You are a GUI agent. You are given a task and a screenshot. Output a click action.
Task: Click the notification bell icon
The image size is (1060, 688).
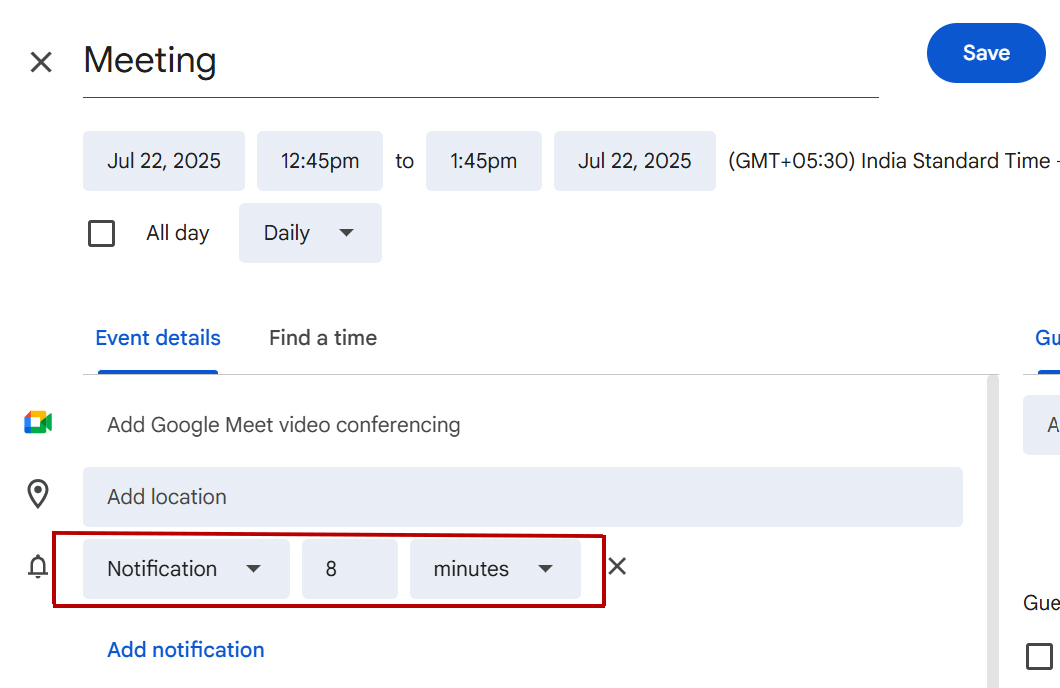click(38, 566)
